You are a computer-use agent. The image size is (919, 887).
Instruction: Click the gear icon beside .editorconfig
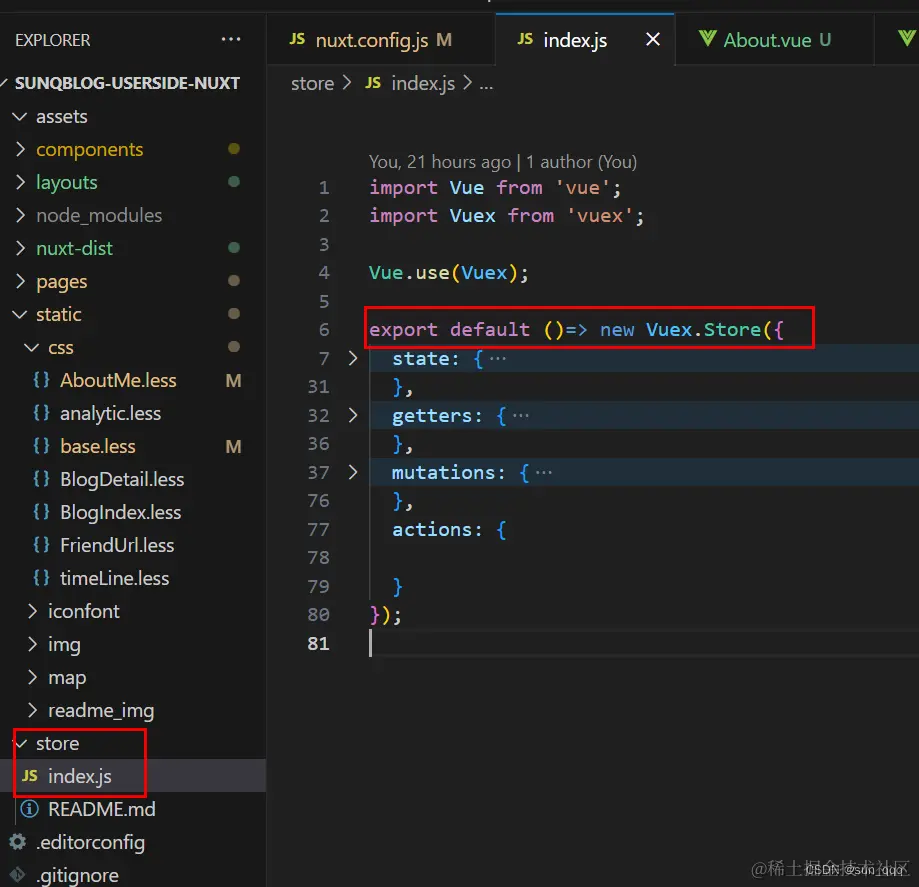click(x=18, y=842)
